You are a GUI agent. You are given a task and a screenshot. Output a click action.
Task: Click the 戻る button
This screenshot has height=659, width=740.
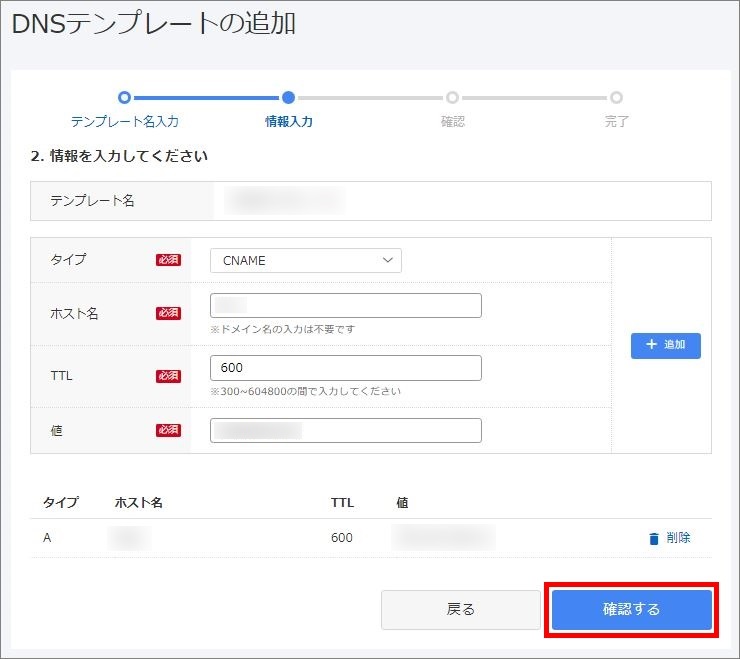point(461,609)
